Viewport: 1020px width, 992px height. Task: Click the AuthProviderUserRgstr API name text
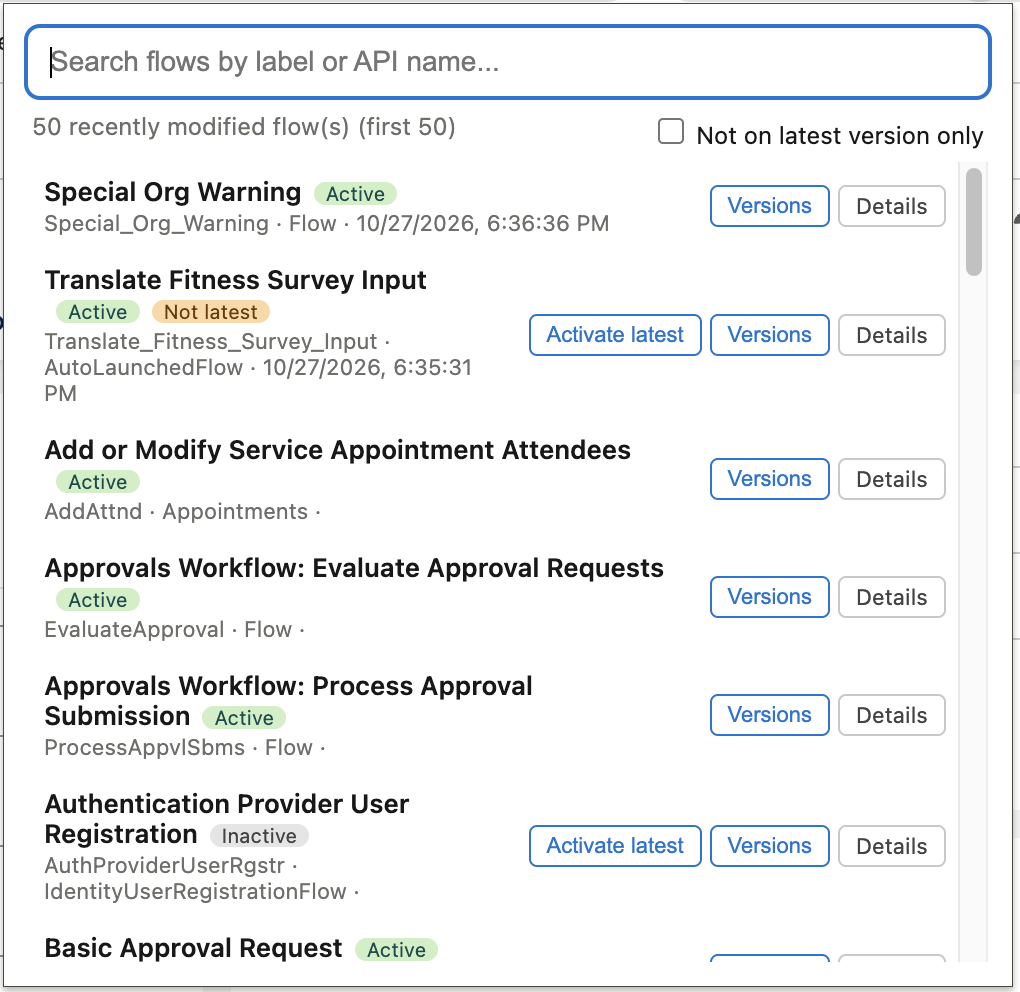[x=165, y=866]
